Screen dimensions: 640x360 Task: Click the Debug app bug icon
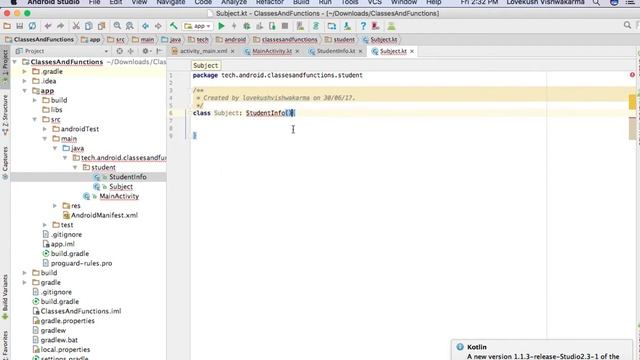(x=247, y=26)
